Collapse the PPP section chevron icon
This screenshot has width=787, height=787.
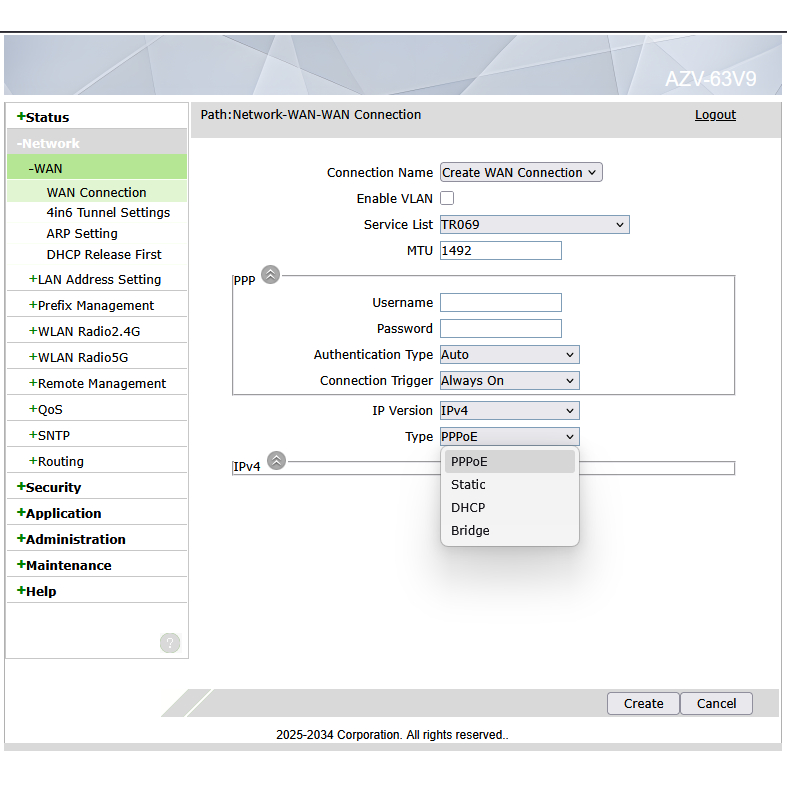click(x=270, y=275)
